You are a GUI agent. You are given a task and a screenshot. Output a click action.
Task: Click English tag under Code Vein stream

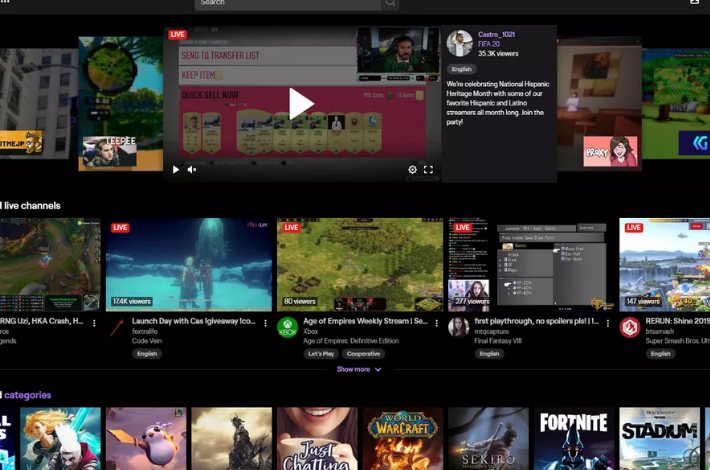147,354
